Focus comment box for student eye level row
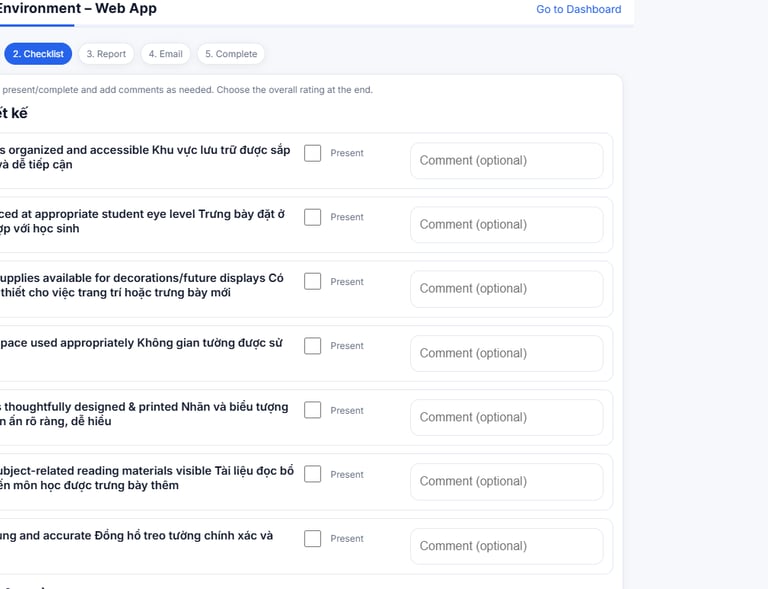Image resolution: width=768 pixels, height=589 pixels. tap(506, 225)
